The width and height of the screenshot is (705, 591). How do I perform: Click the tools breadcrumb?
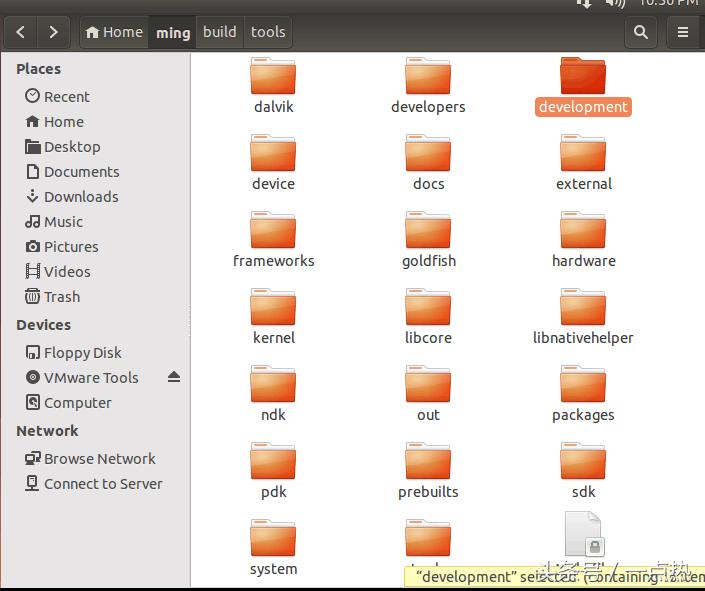tap(268, 32)
